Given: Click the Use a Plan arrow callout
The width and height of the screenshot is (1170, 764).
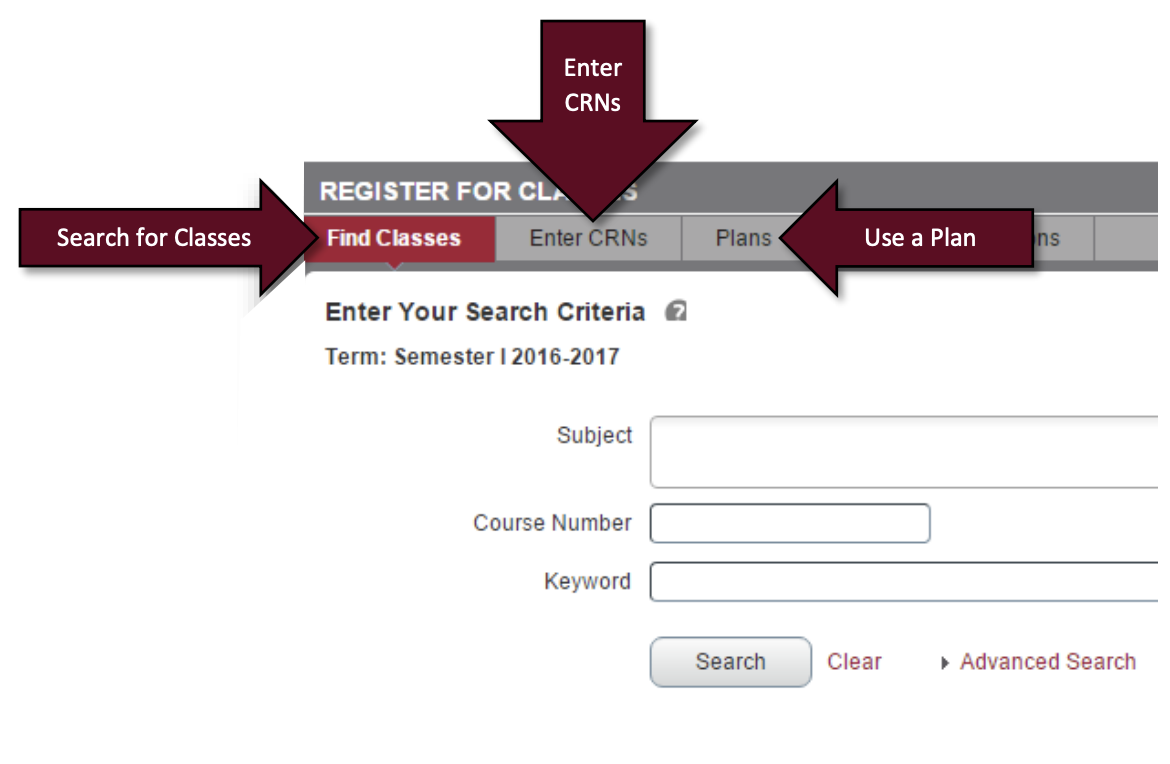Looking at the screenshot, I should click(x=919, y=238).
